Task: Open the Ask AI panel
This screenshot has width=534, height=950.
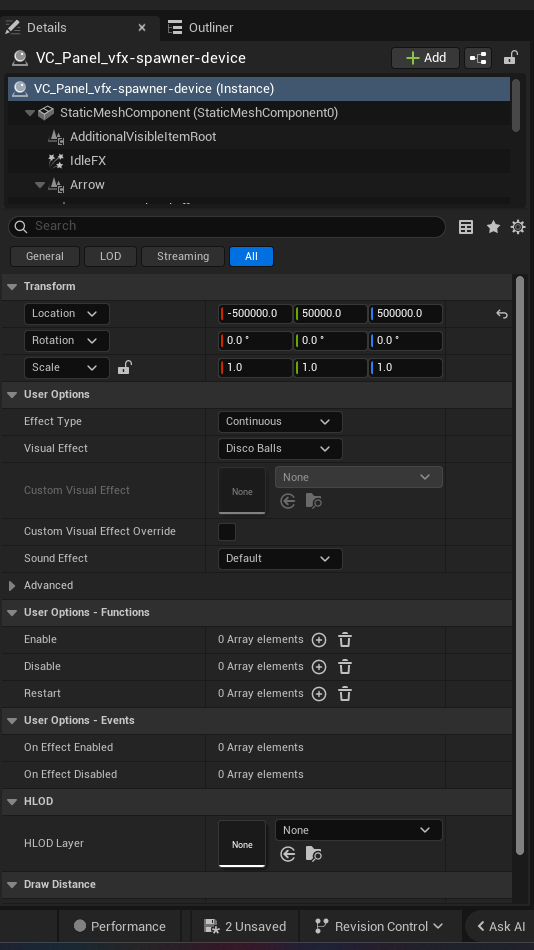Action: 500,926
